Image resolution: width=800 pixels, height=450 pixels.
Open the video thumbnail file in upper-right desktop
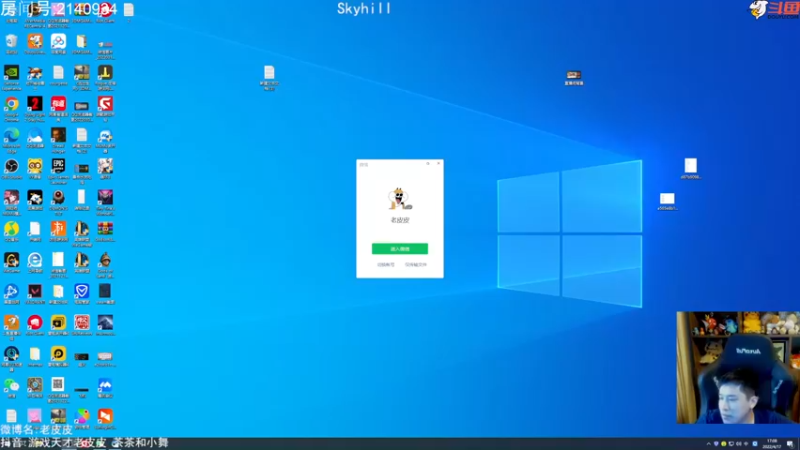(x=573, y=75)
